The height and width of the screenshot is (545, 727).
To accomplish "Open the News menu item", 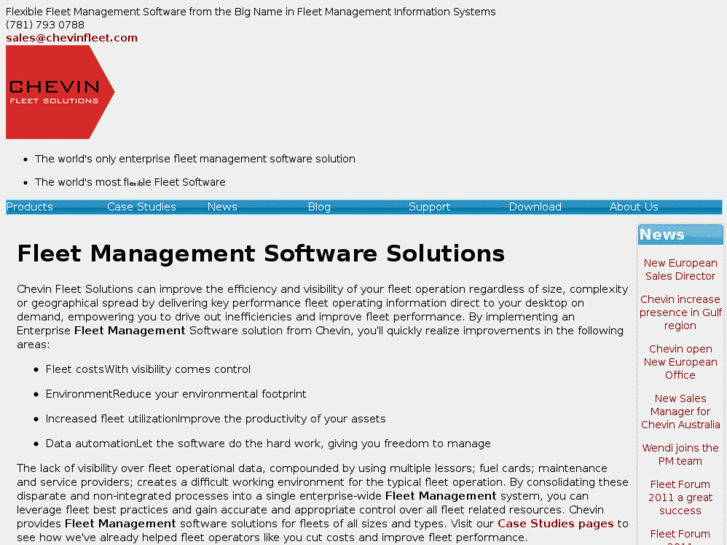I will tap(222, 207).
